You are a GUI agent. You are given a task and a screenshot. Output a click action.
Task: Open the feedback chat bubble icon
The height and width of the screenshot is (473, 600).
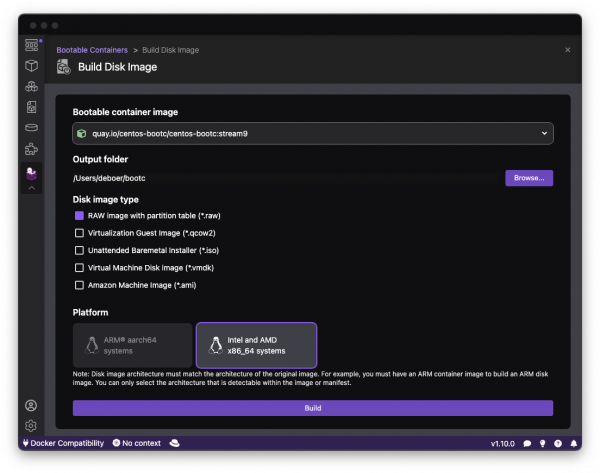pyautogui.click(x=527, y=444)
